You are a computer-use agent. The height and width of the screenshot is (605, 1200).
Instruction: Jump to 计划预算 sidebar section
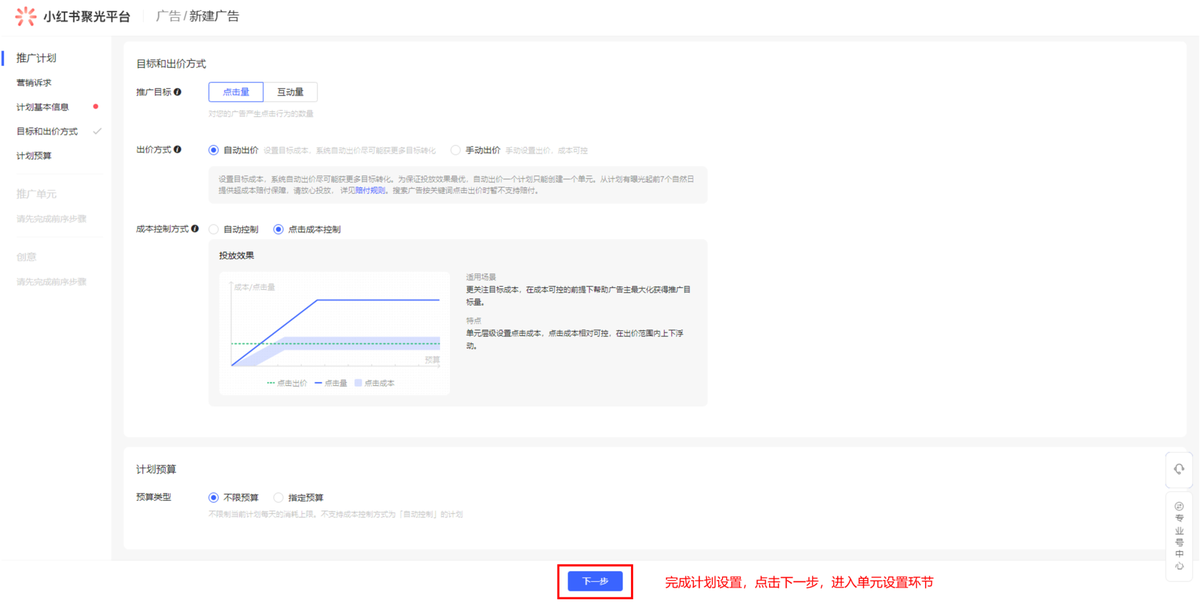click(34, 156)
